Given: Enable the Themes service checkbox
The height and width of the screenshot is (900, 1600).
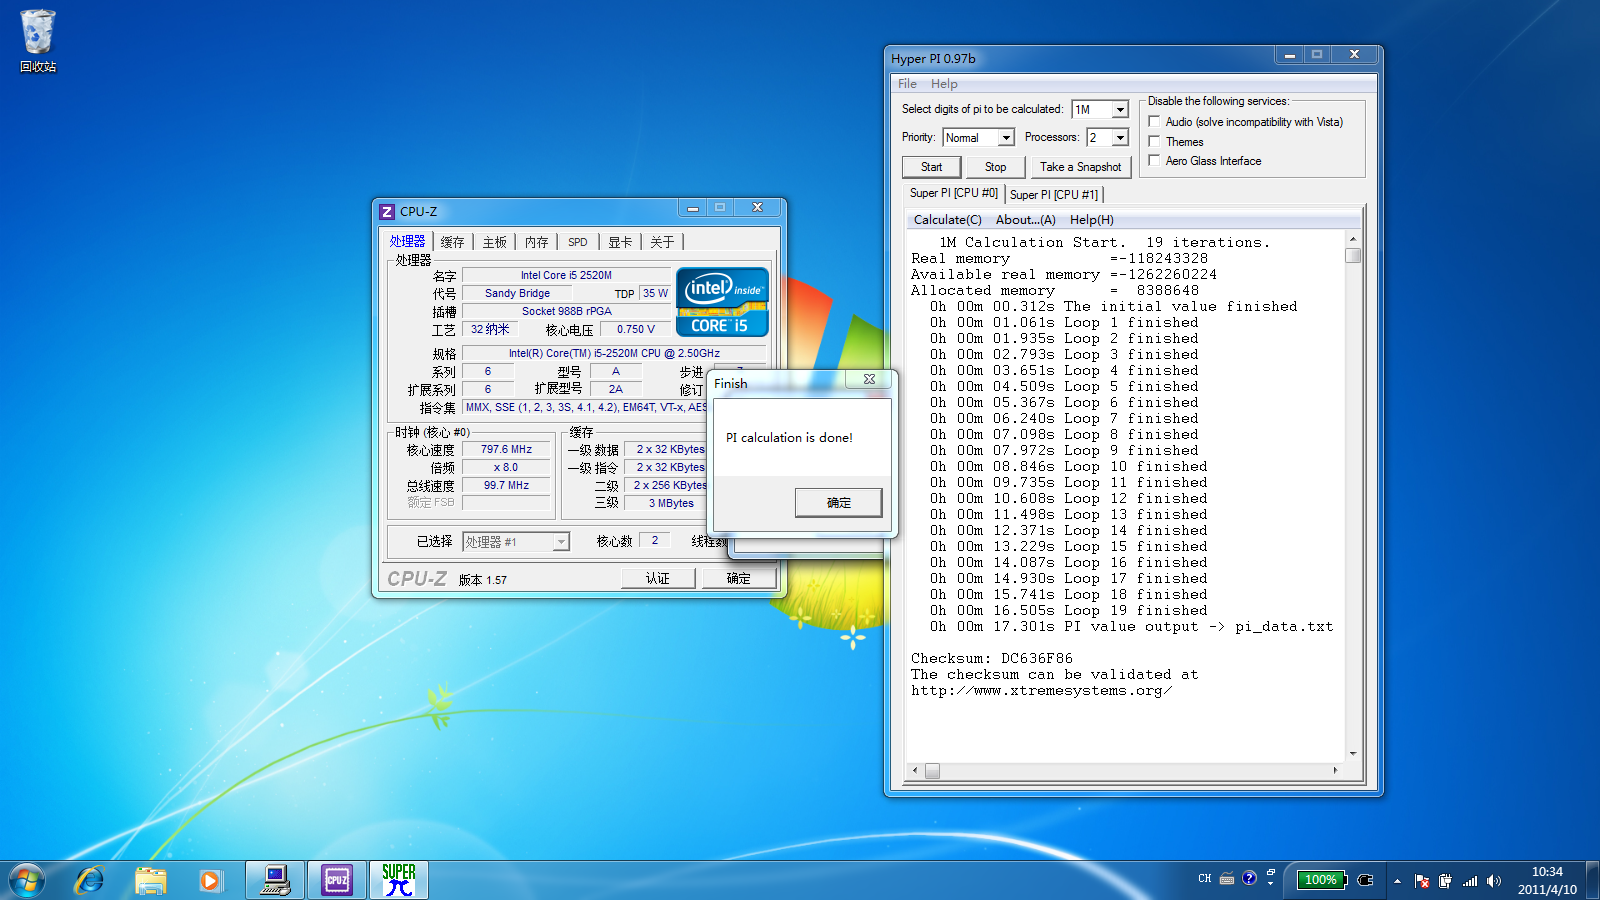Looking at the screenshot, I should (x=1154, y=141).
